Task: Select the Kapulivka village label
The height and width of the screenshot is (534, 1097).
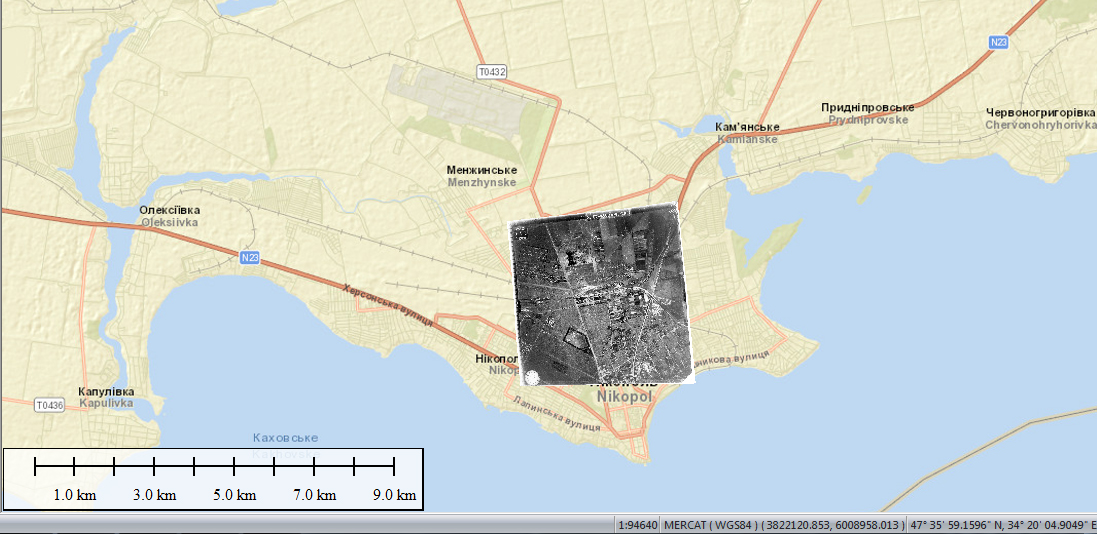Action: click(x=105, y=397)
